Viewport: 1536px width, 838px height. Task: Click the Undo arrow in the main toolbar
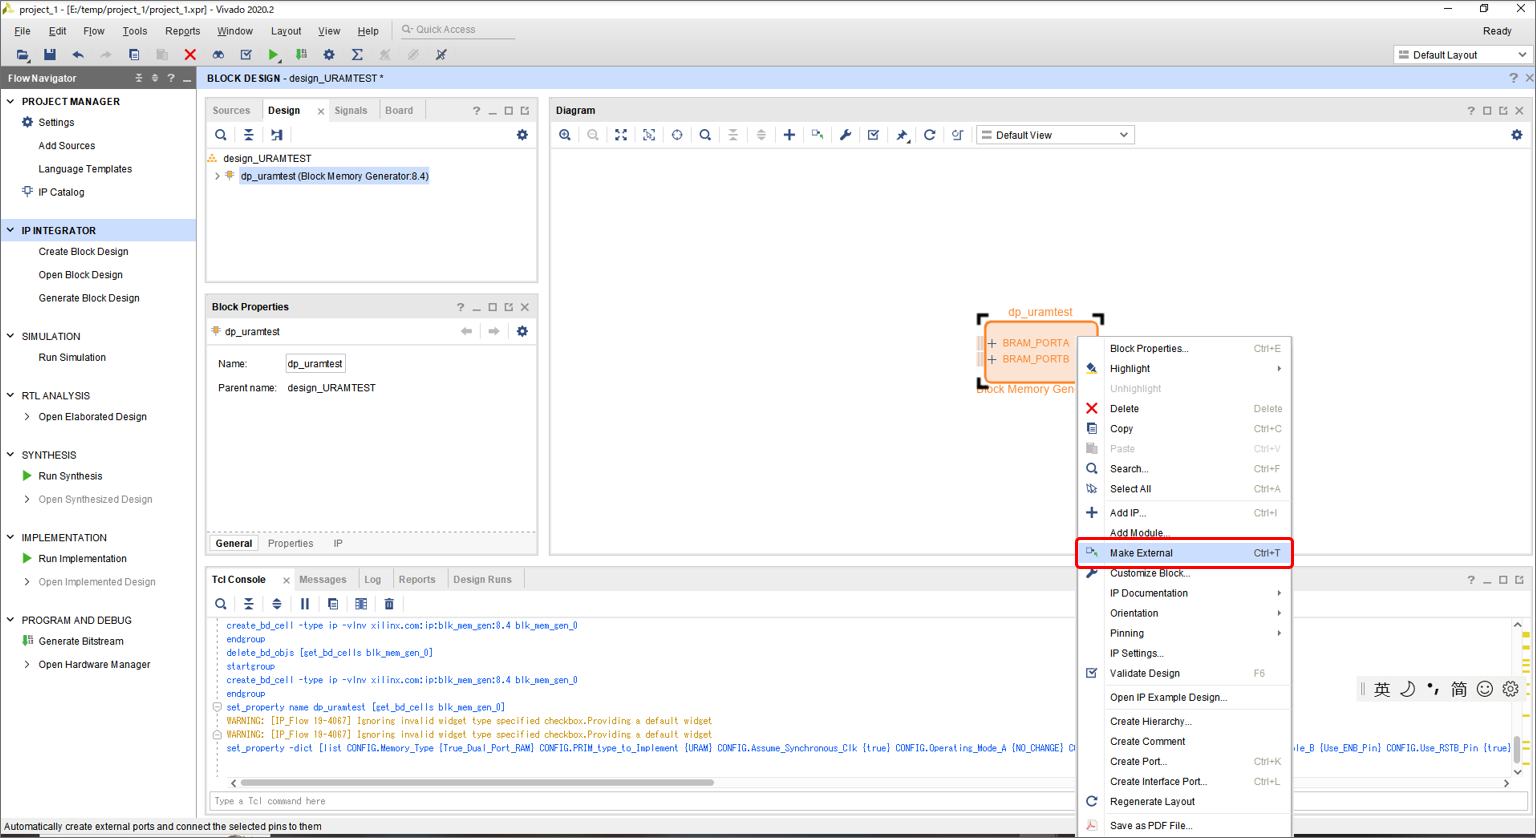(x=77, y=55)
